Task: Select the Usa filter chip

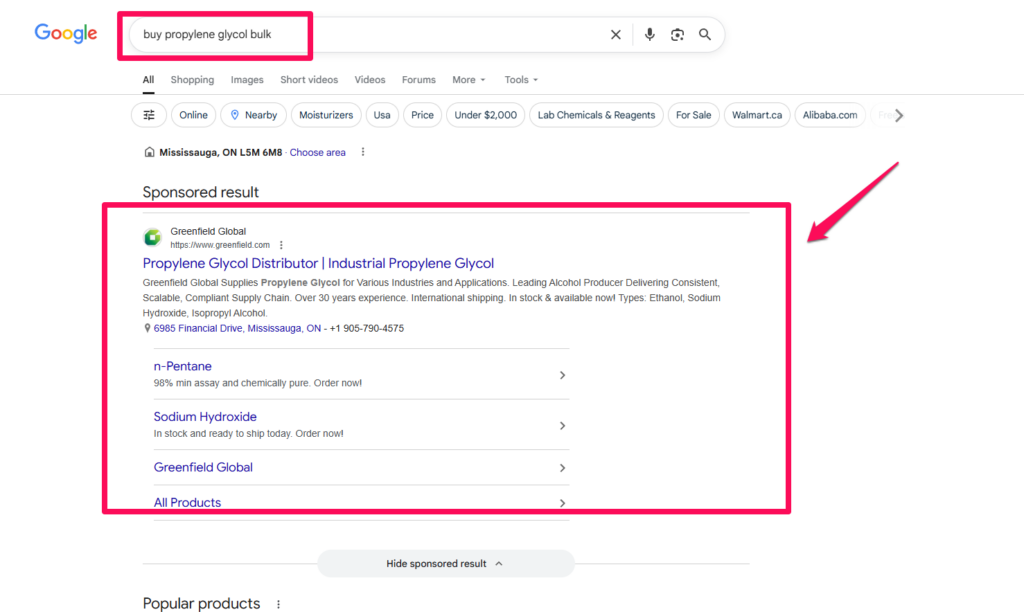Action: click(382, 115)
